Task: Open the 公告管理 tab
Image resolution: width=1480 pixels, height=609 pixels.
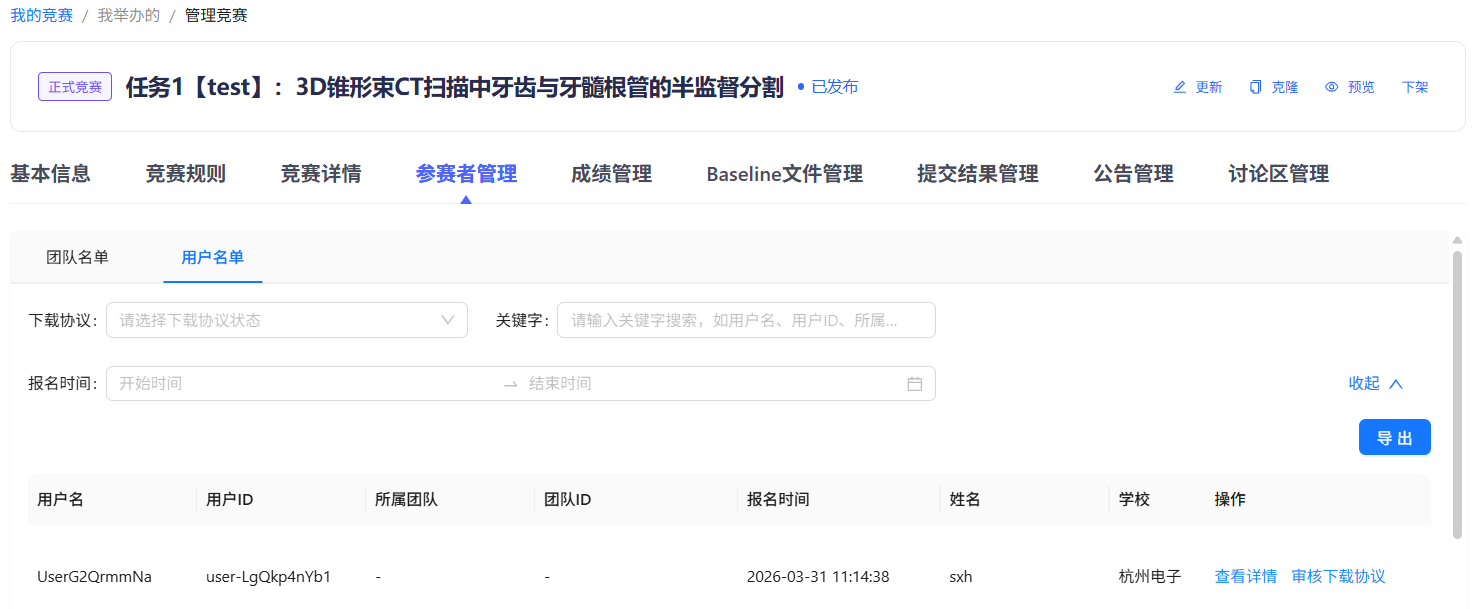Action: (x=1133, y=174)
